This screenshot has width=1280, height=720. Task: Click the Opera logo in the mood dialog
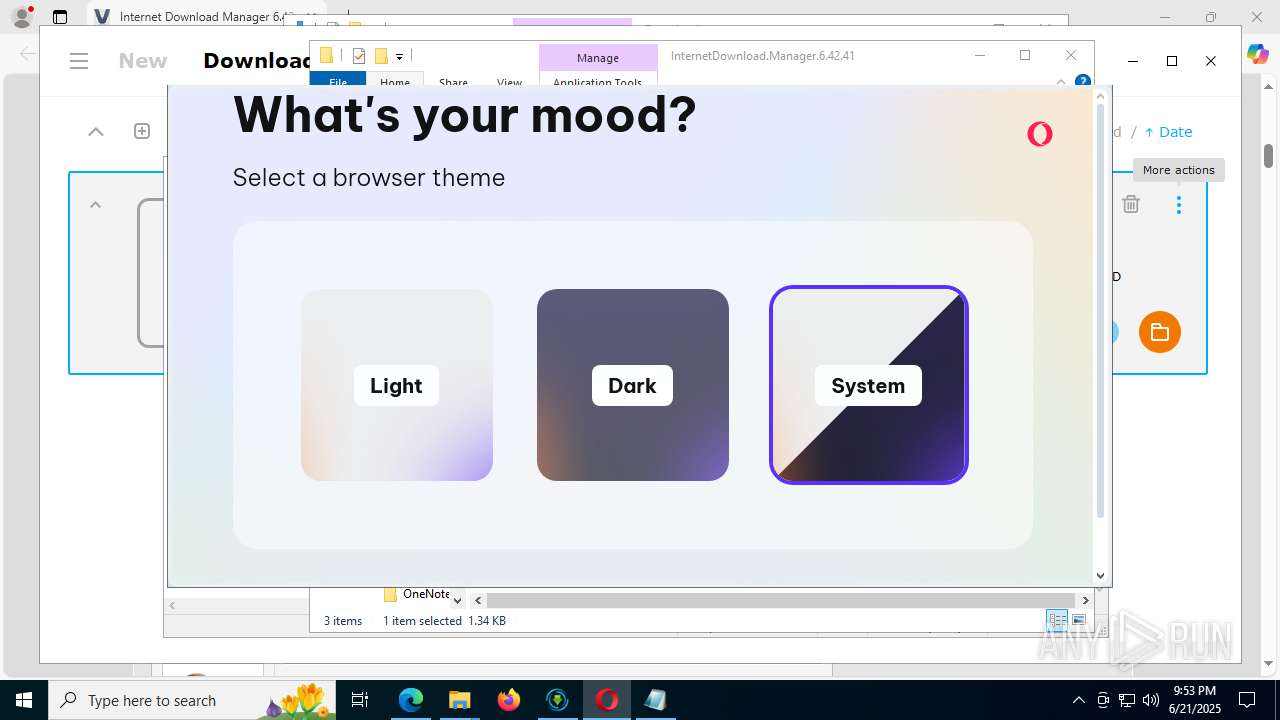click(1040, 134)
